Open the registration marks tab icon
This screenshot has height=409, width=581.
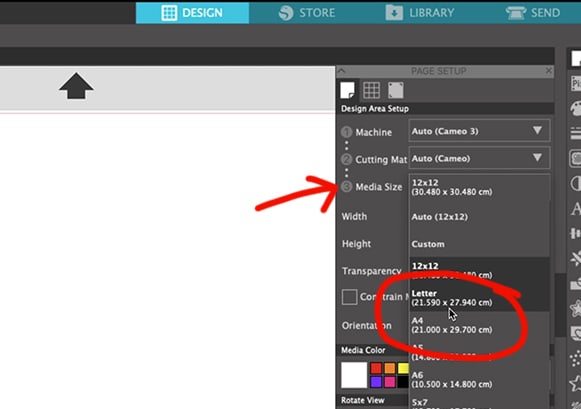pos(395,90)
